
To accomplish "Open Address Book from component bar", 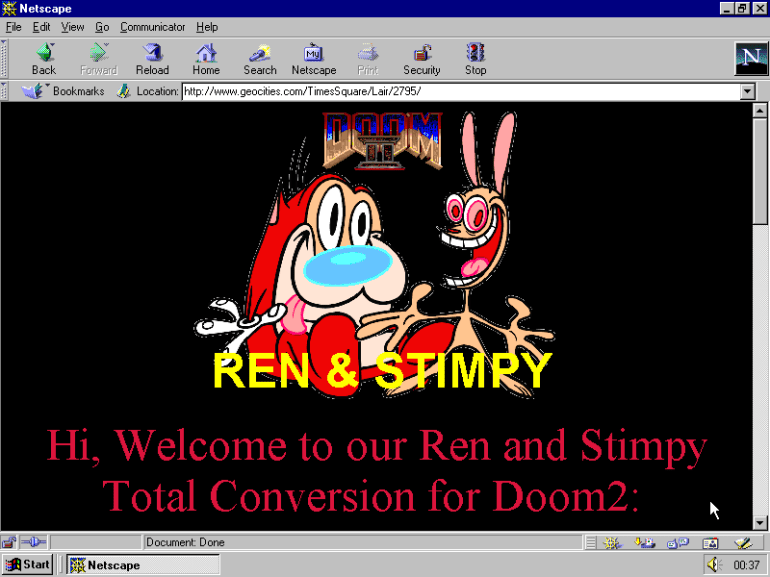I will (711, 543).
